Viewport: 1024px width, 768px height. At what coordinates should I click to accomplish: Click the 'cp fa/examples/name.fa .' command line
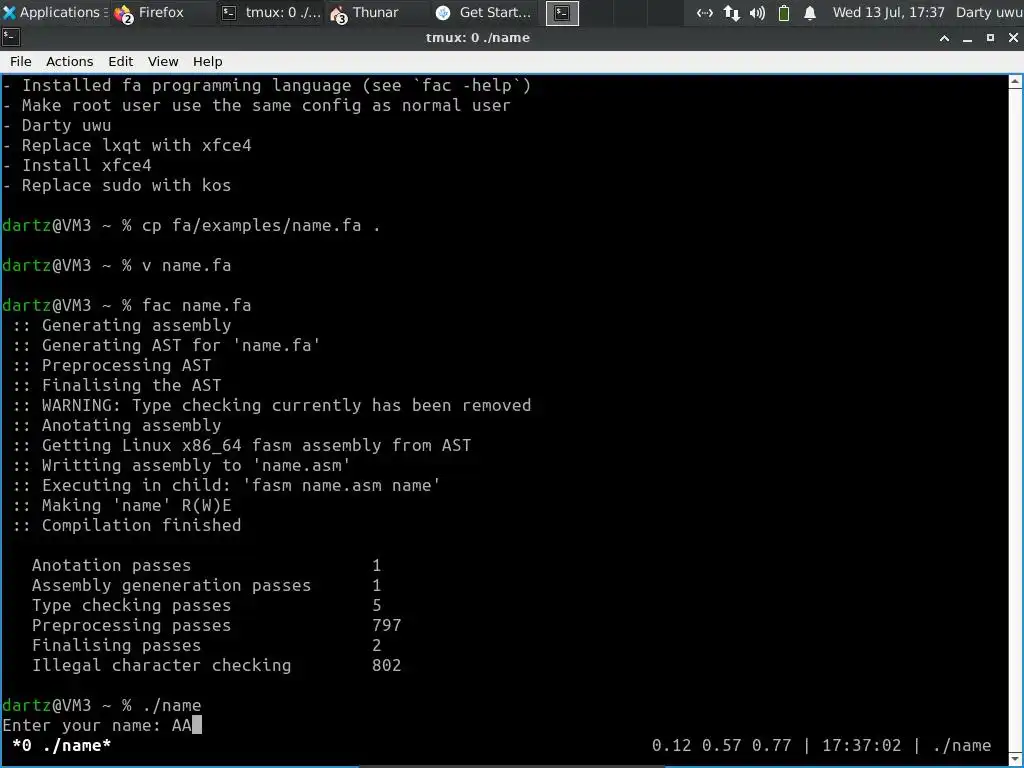point(191,225)
